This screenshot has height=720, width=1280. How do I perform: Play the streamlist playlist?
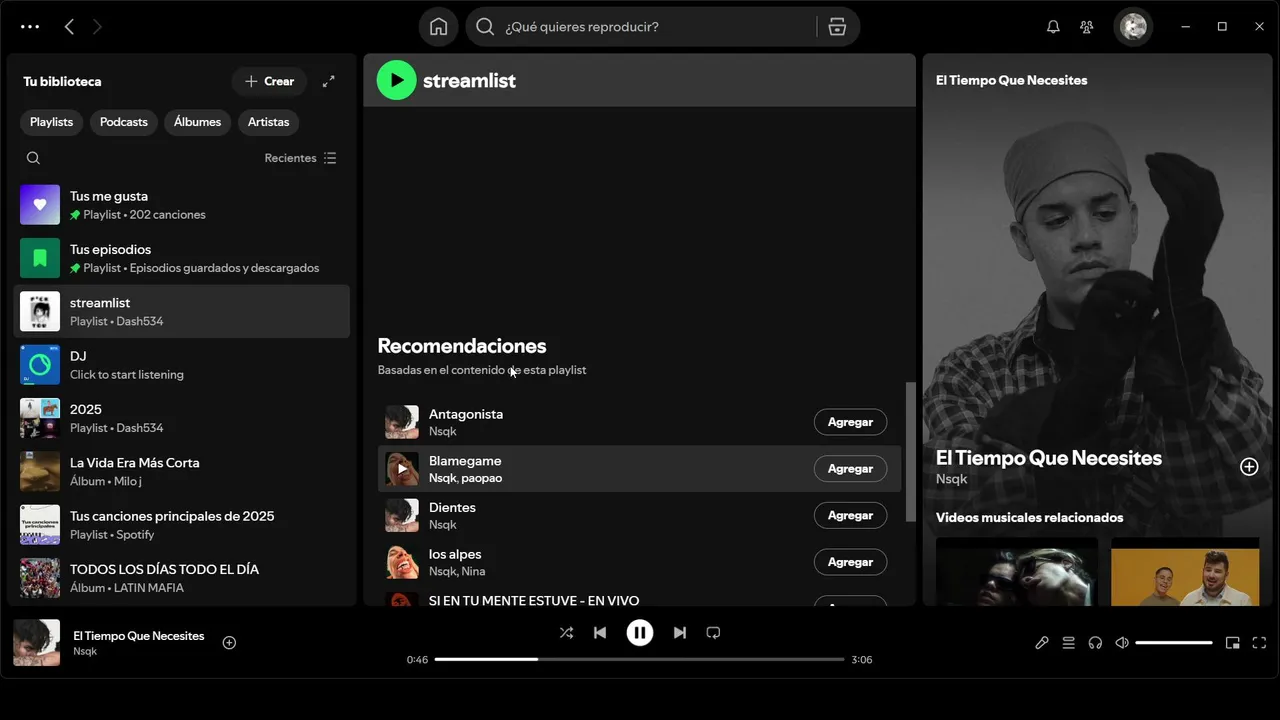pos(396,80)
